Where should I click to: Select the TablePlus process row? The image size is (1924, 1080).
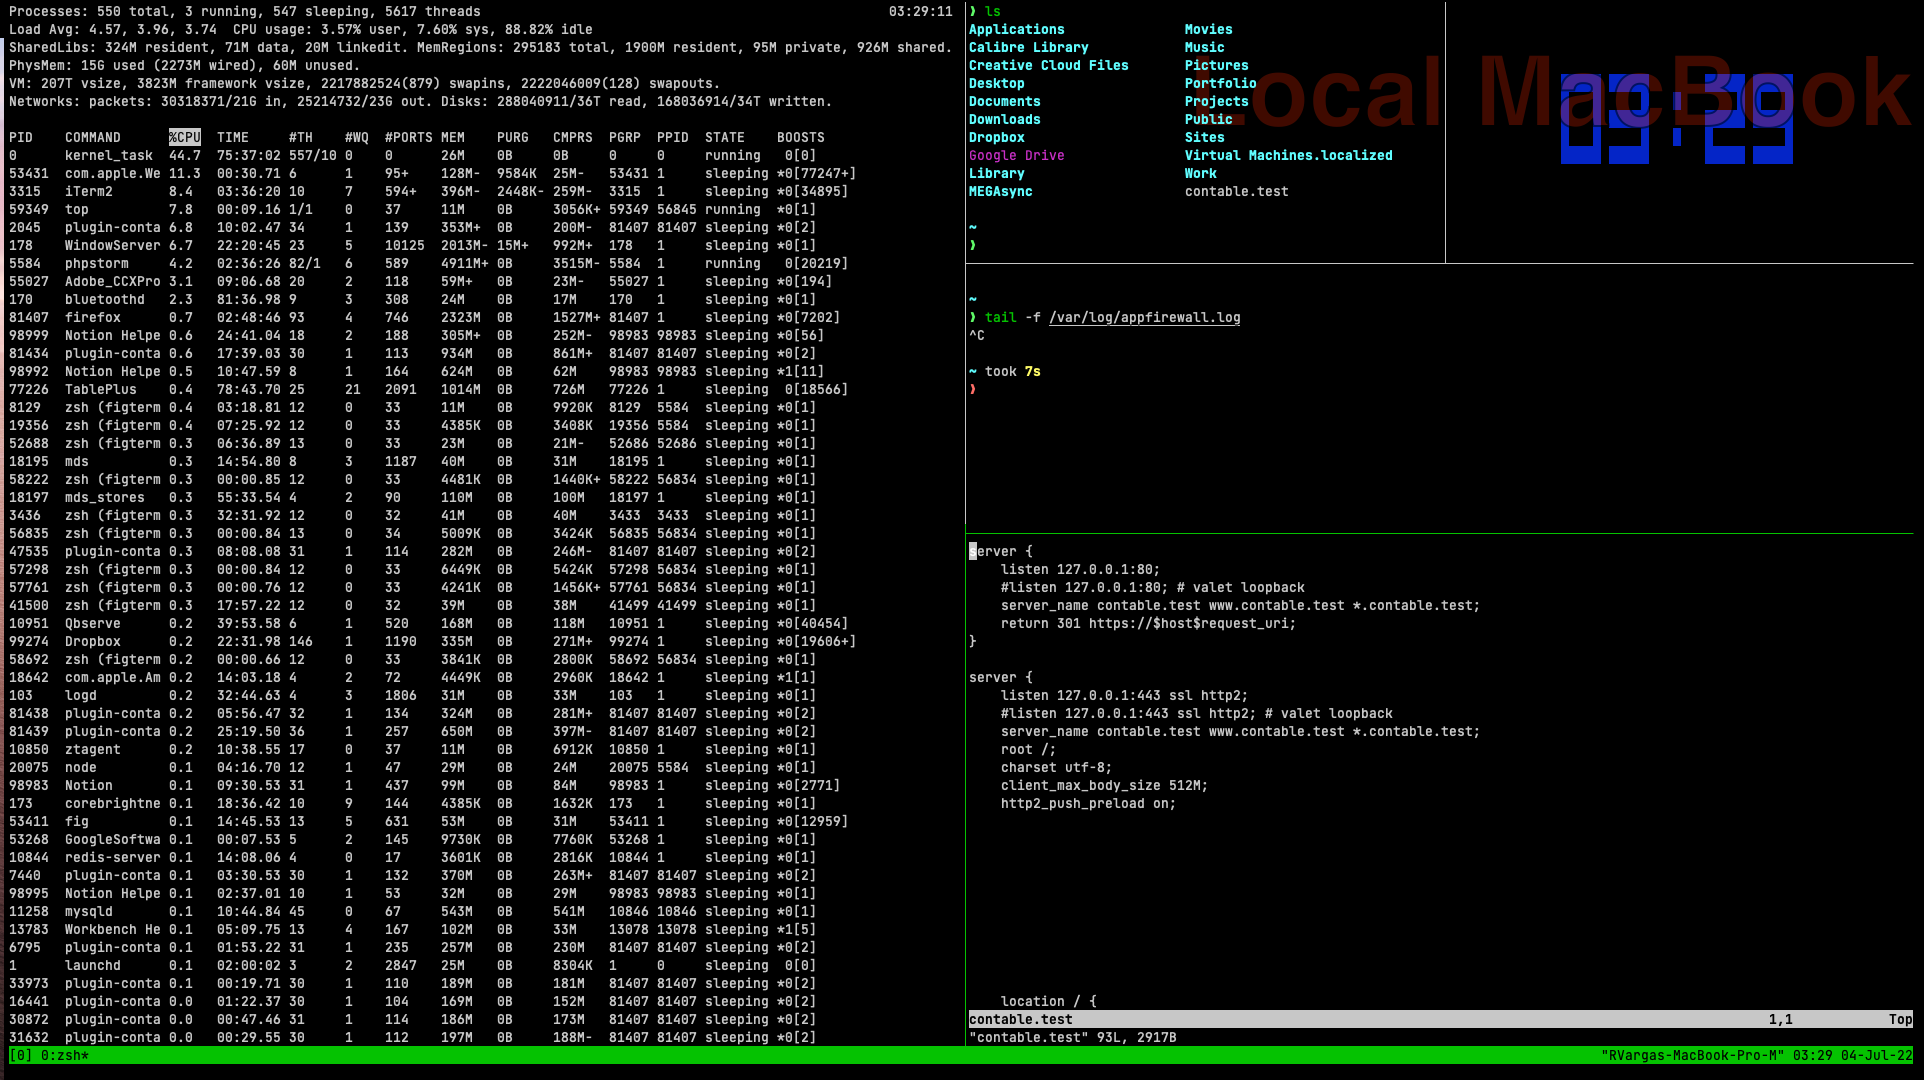click(429, 389)
